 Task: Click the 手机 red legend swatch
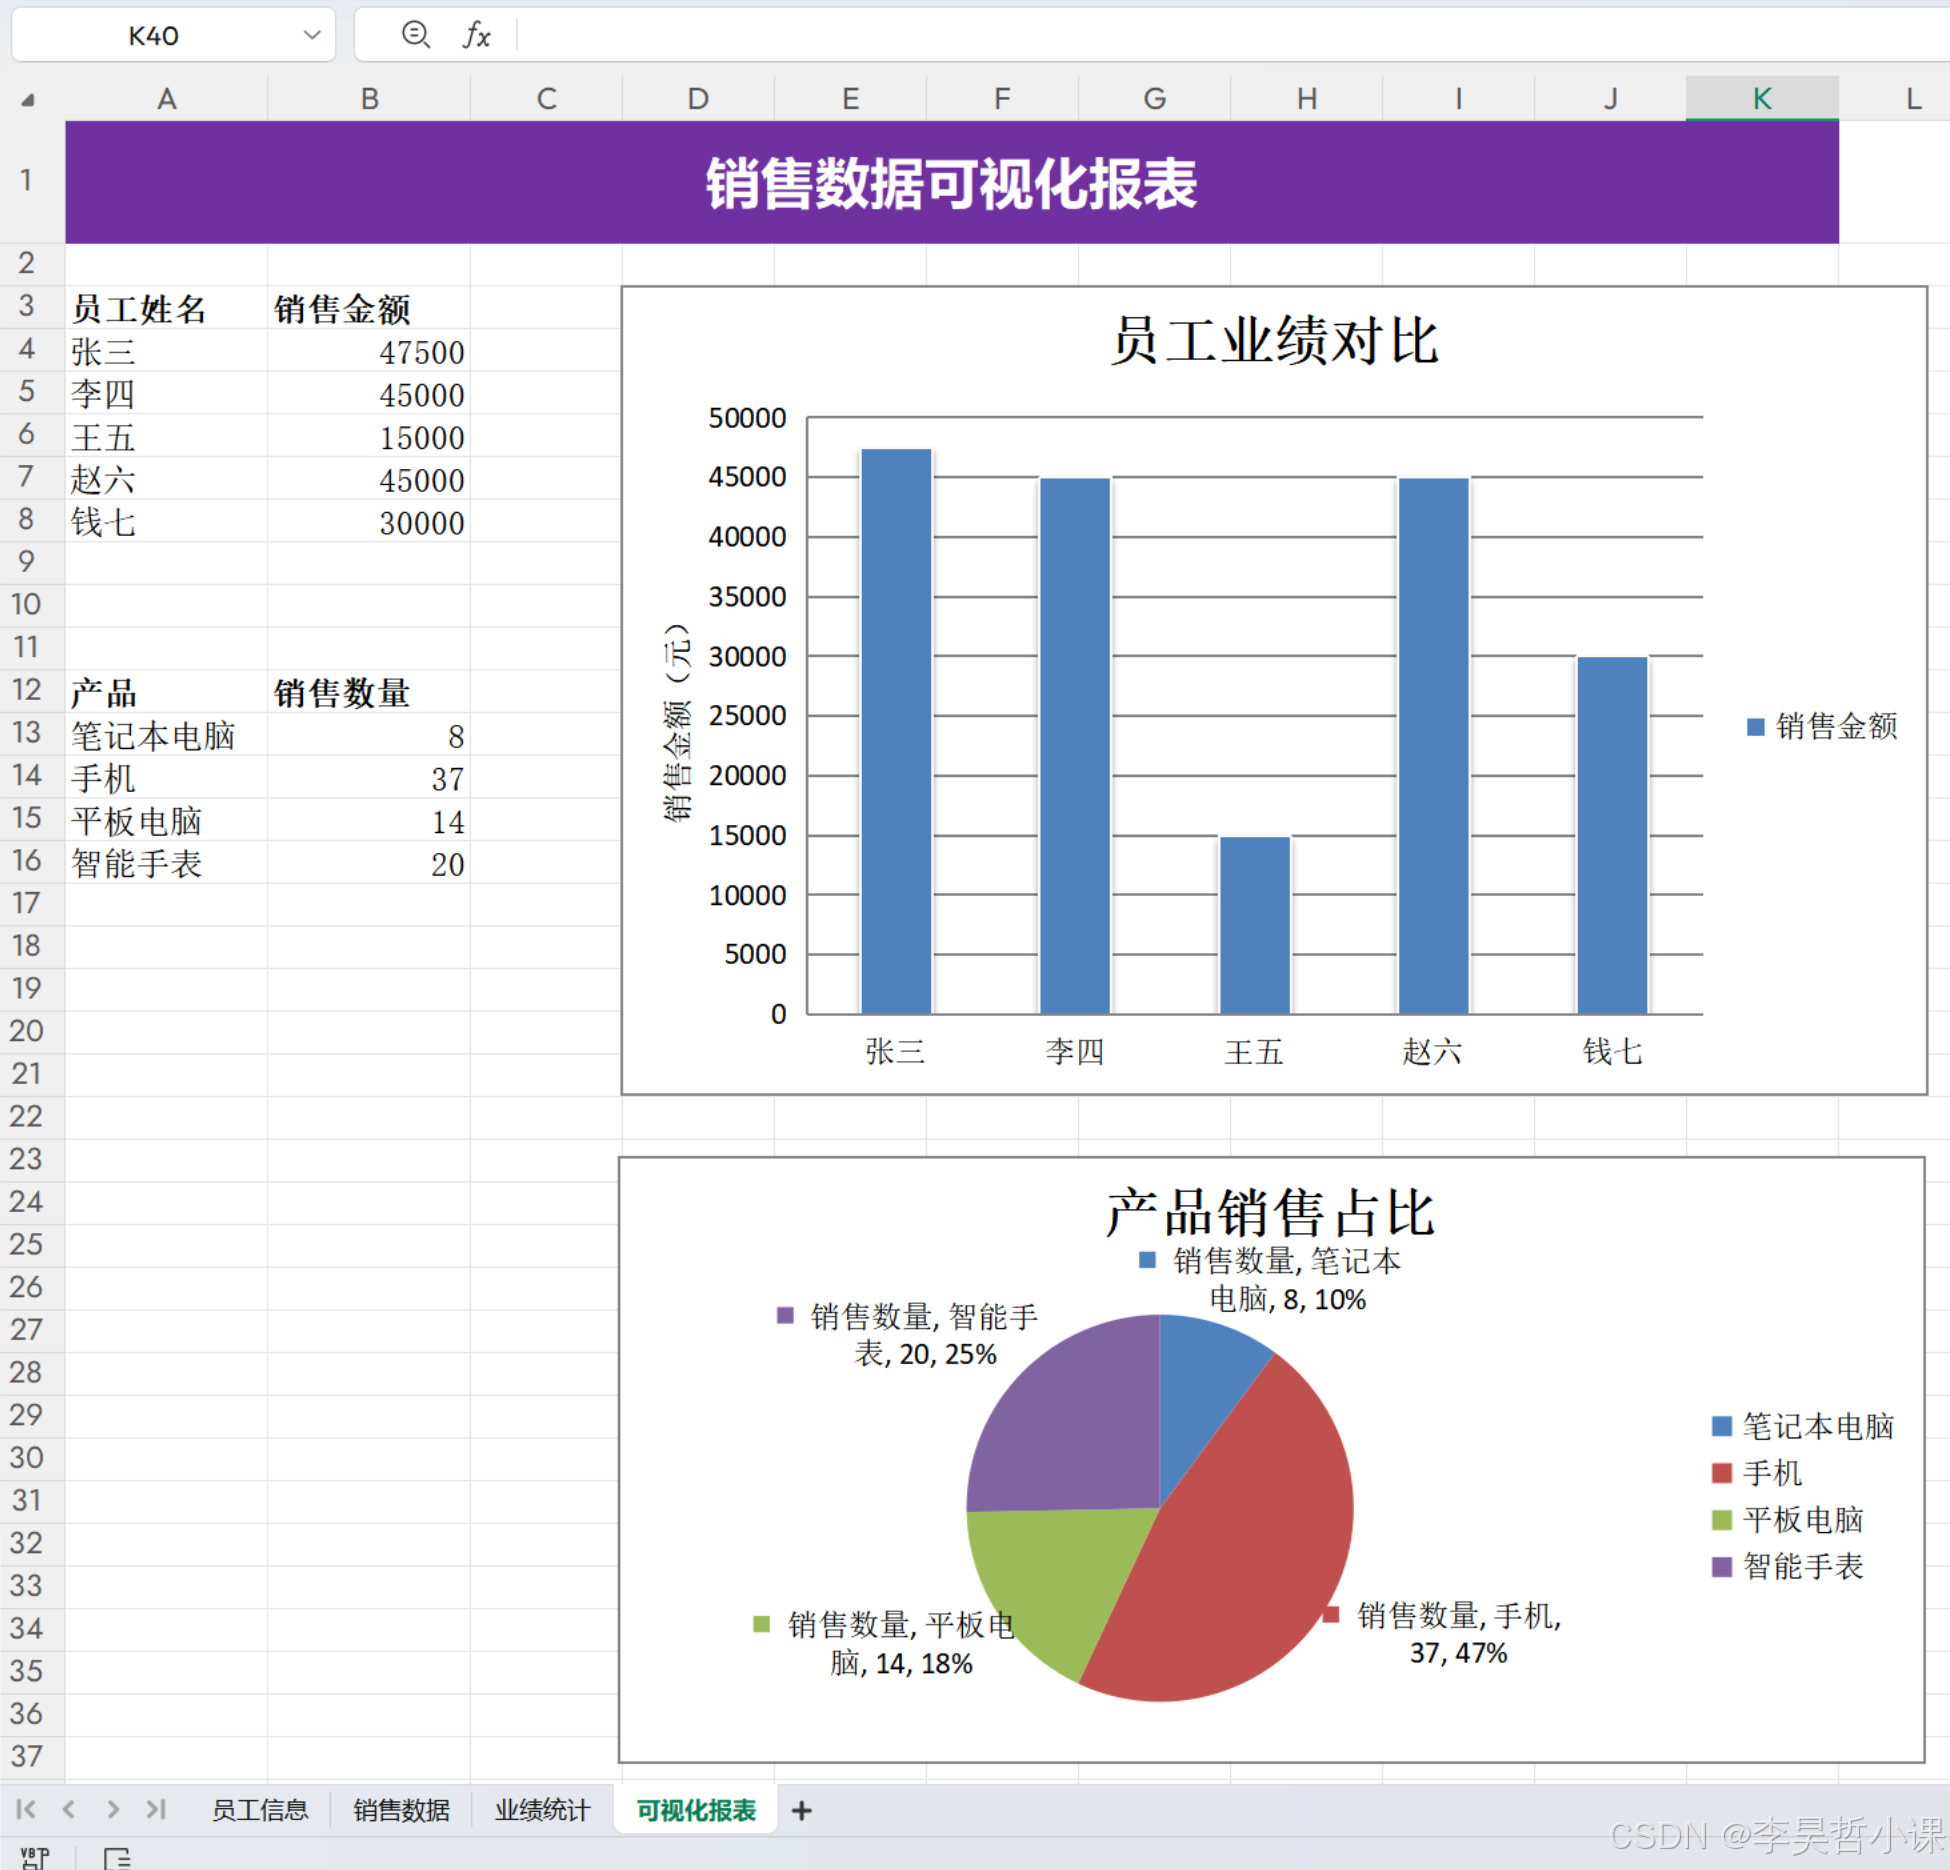coord(1721,1473)
